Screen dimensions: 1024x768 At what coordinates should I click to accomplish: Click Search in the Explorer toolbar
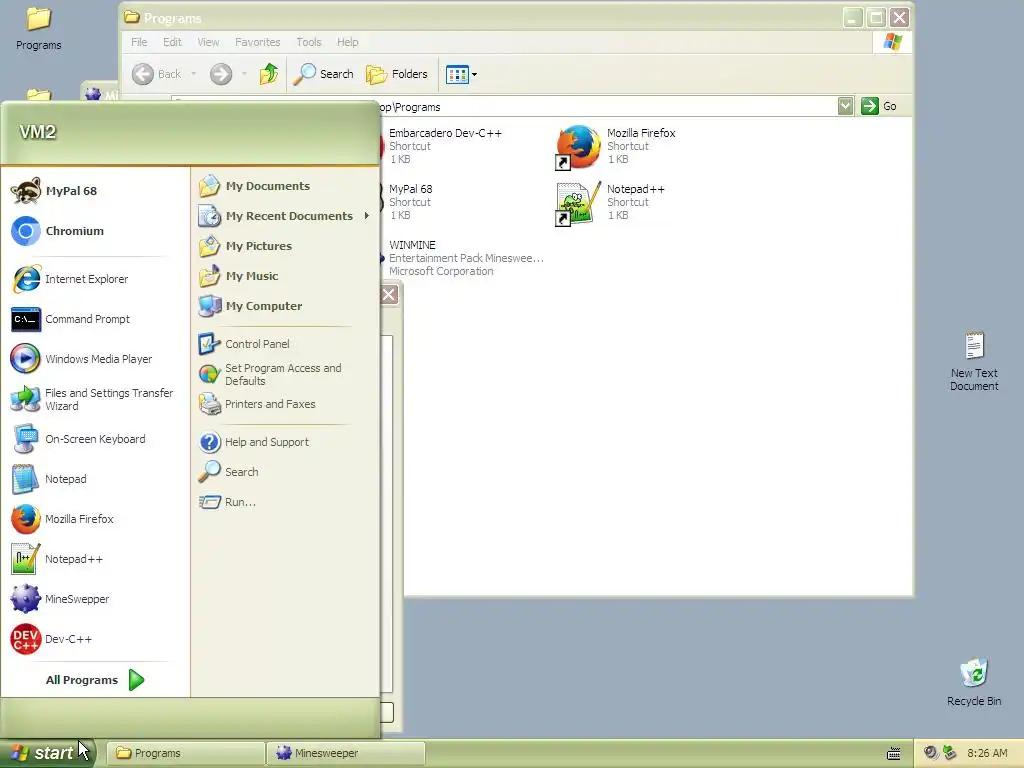click(x=323, y=74)
